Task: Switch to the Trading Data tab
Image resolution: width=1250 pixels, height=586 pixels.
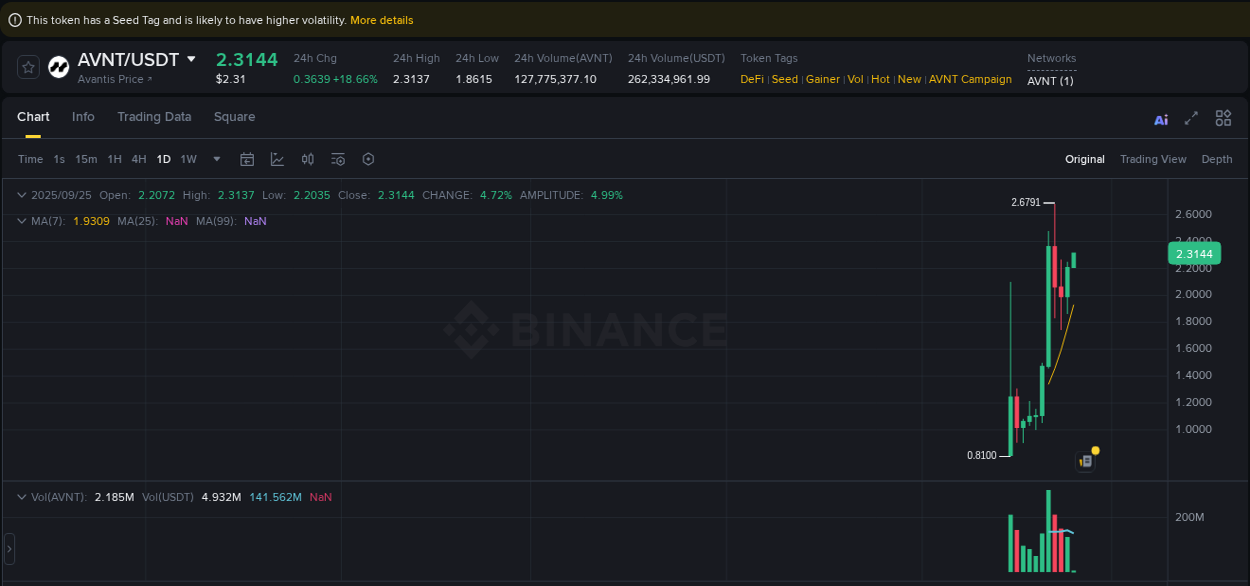Action: click(154, 117)
